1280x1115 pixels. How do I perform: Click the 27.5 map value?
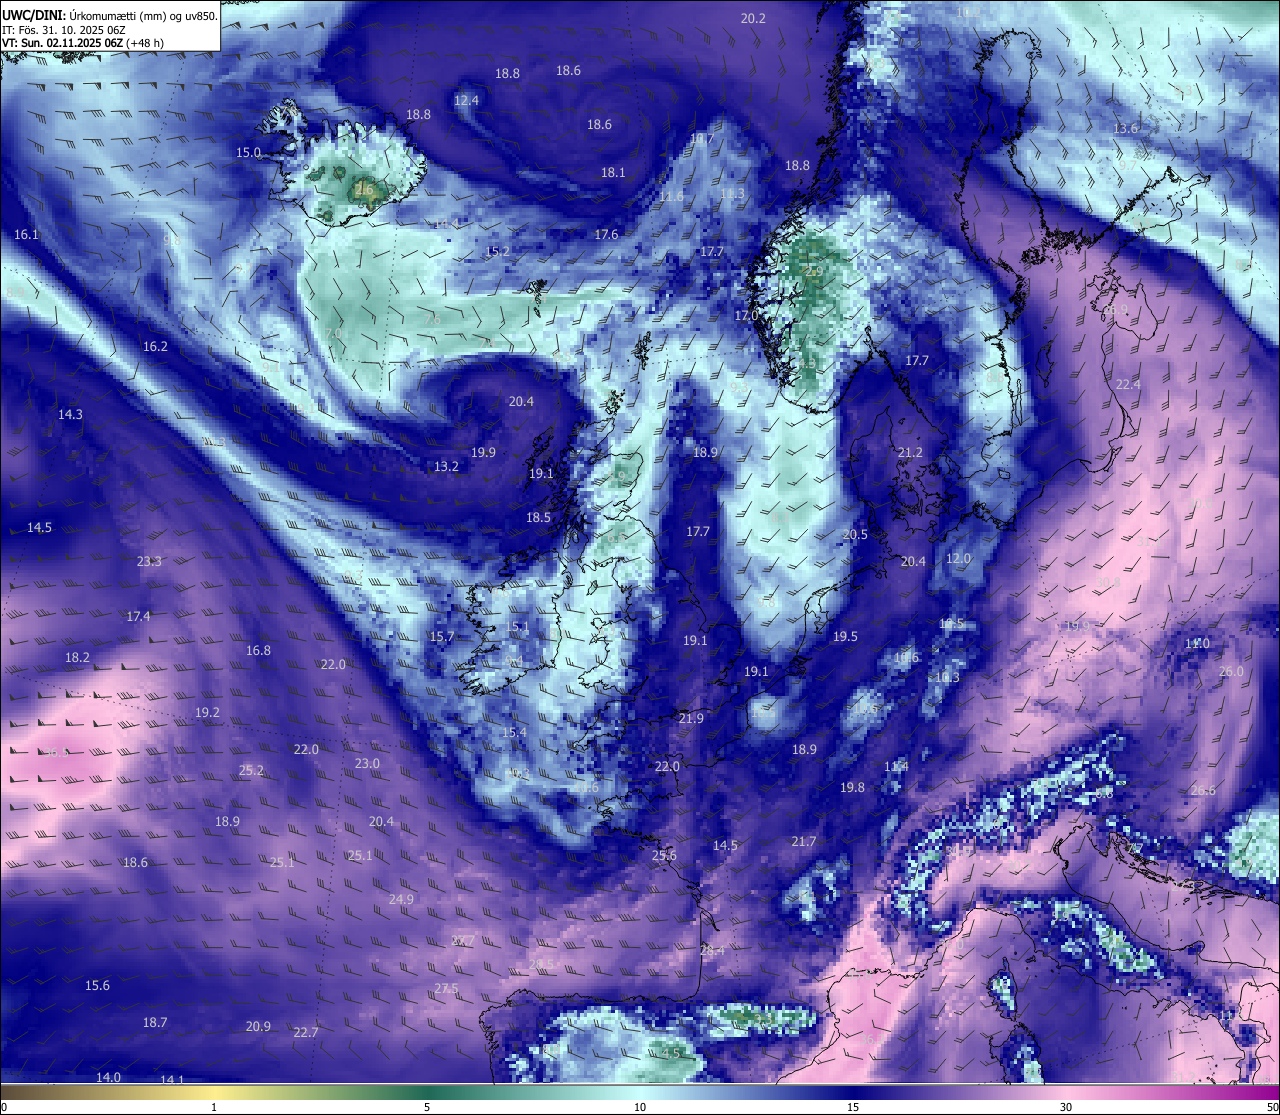pos(446,989)
